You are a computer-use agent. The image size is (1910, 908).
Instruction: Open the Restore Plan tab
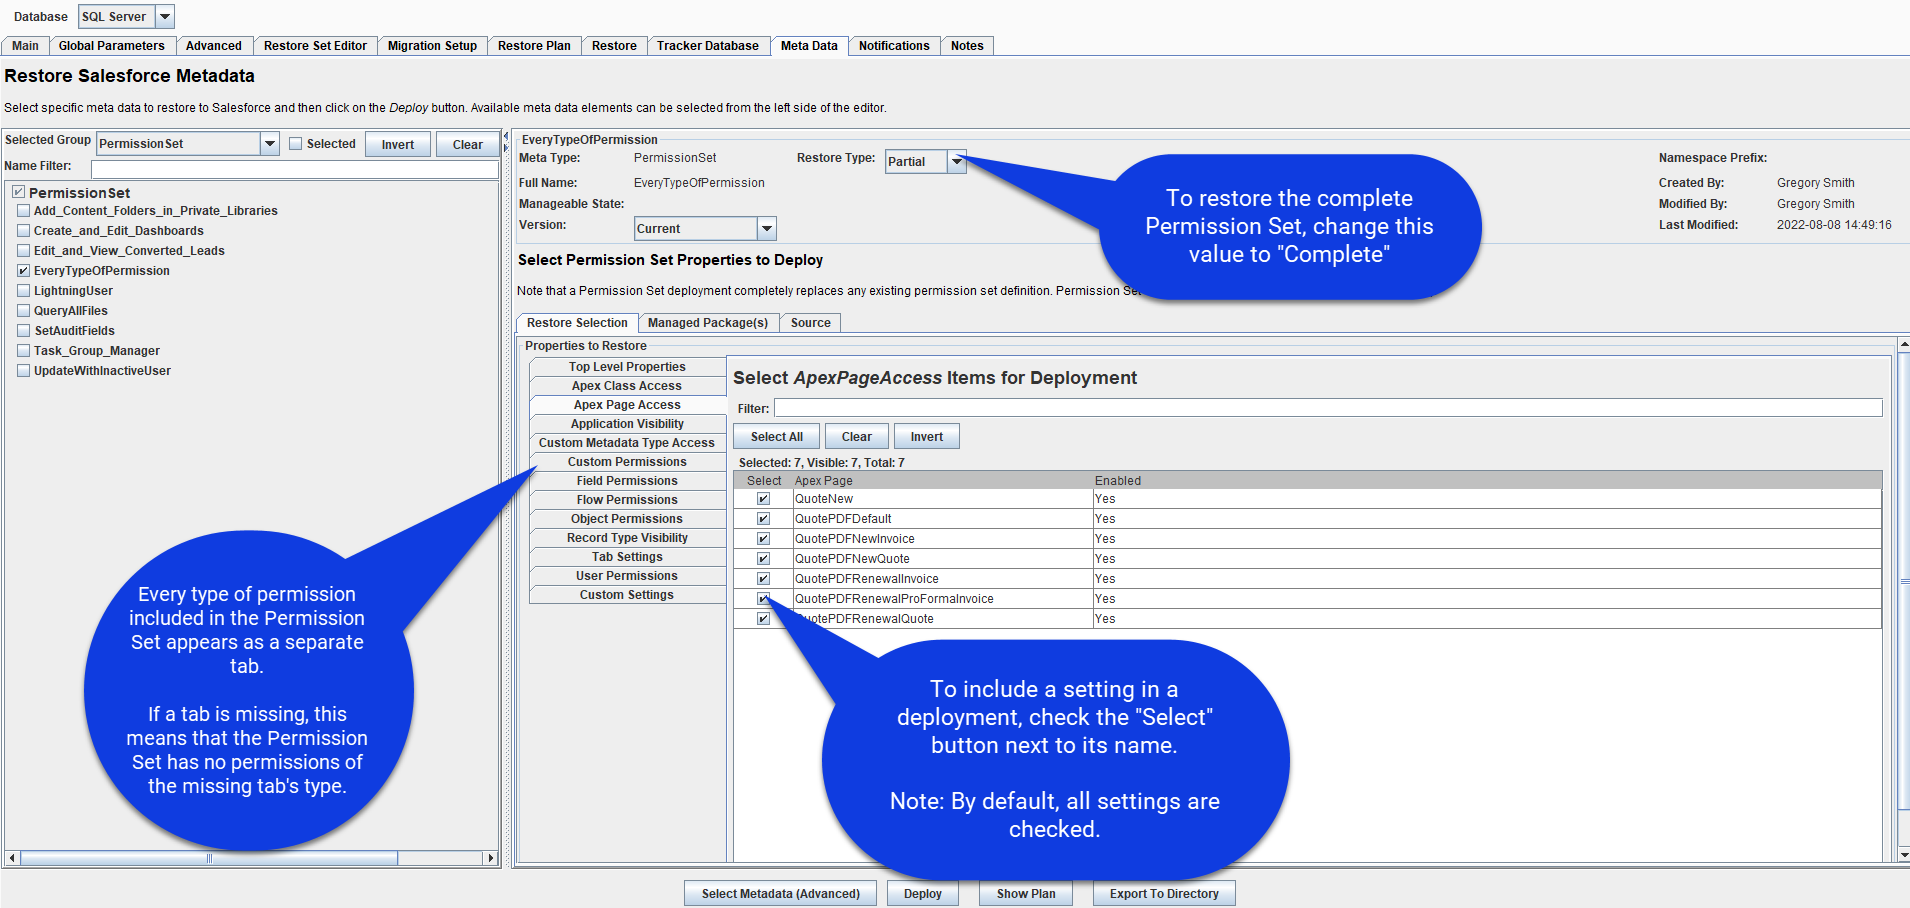click(534, 46)
